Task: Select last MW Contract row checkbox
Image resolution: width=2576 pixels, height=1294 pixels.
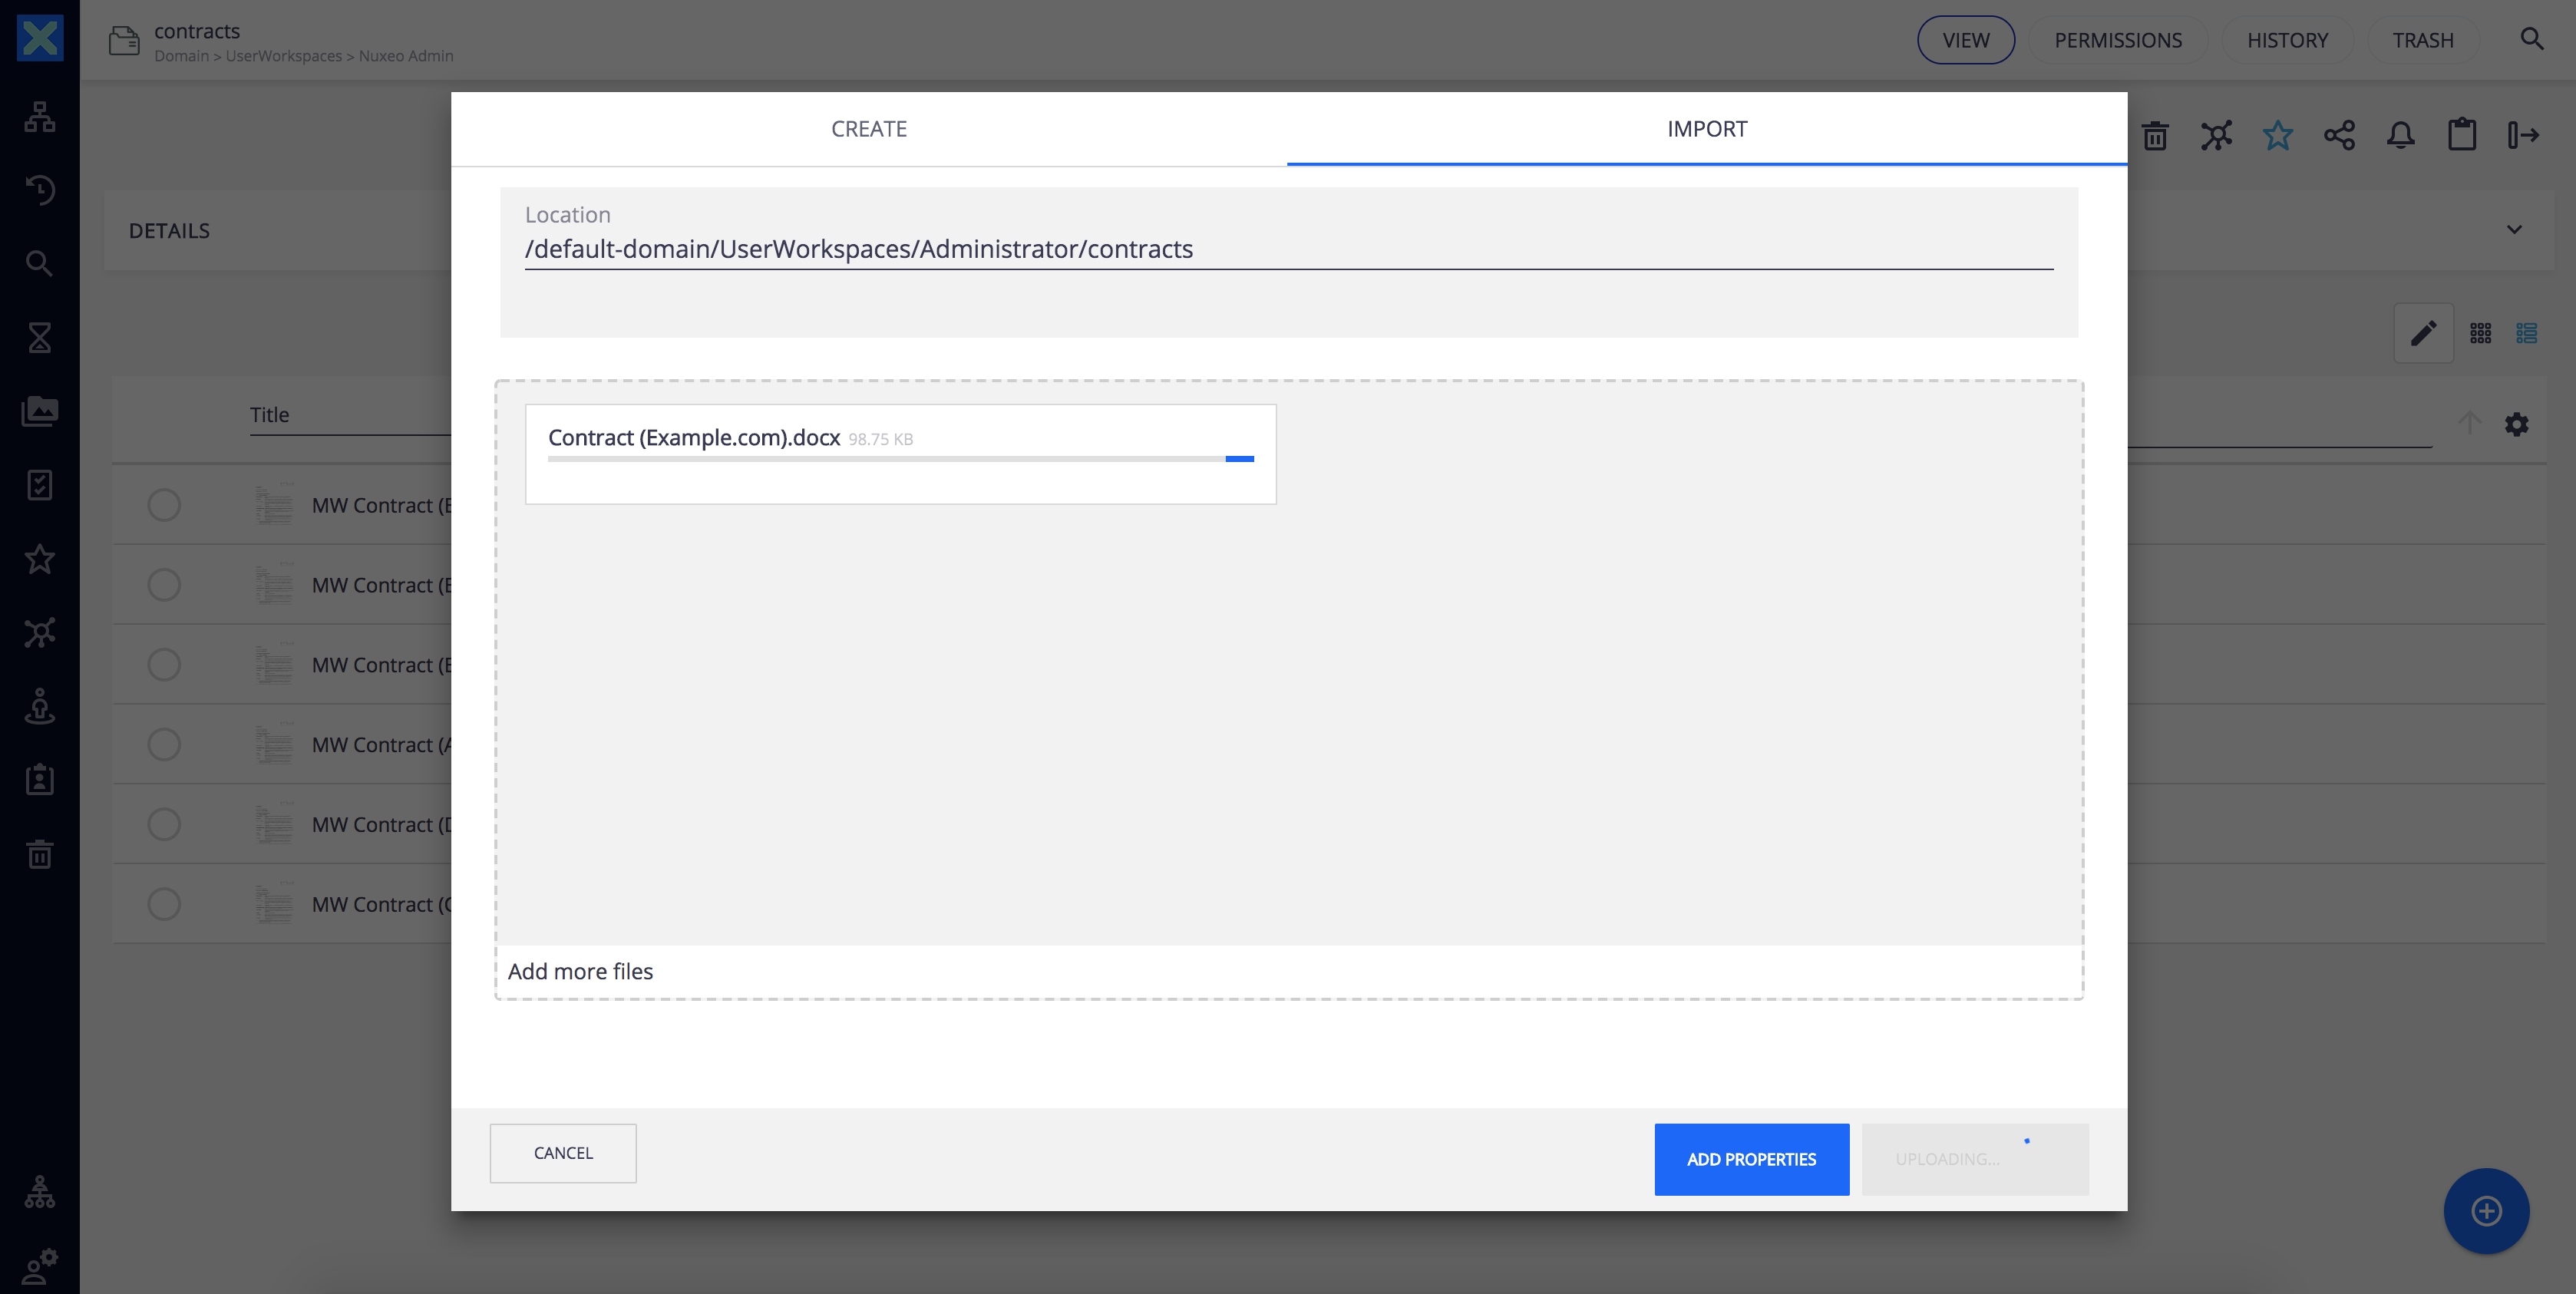Action: point(164,904)
